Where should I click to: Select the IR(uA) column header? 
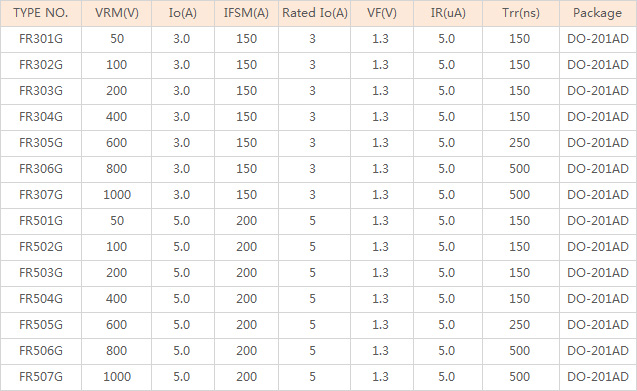[448, 13]
